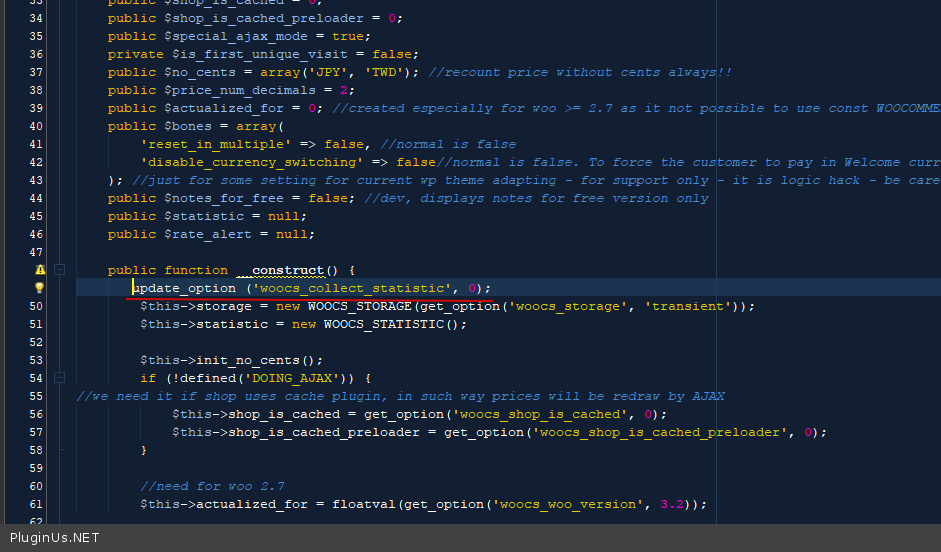Collapse the __construct function fold marker
The width and height of the screenshot is (941, 552).
(60, 270)
